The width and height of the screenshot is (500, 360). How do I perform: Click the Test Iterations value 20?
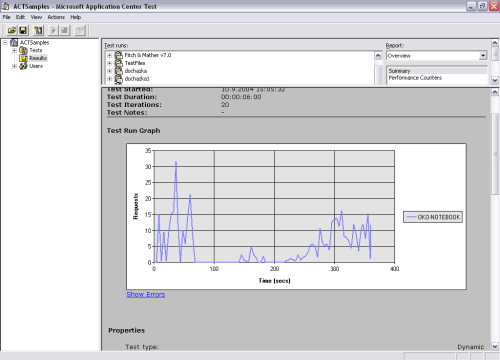[x=225, y=105]
